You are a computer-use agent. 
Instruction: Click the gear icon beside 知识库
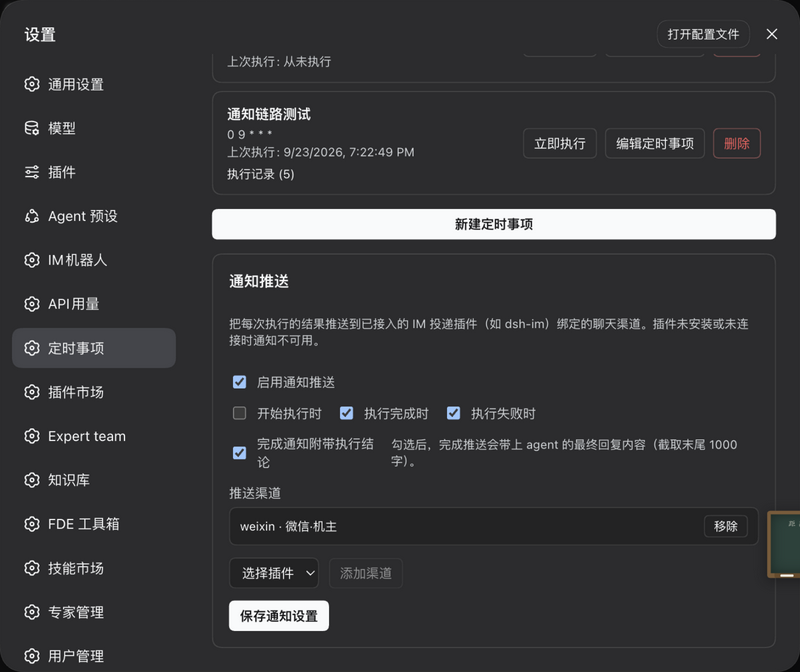32,480
